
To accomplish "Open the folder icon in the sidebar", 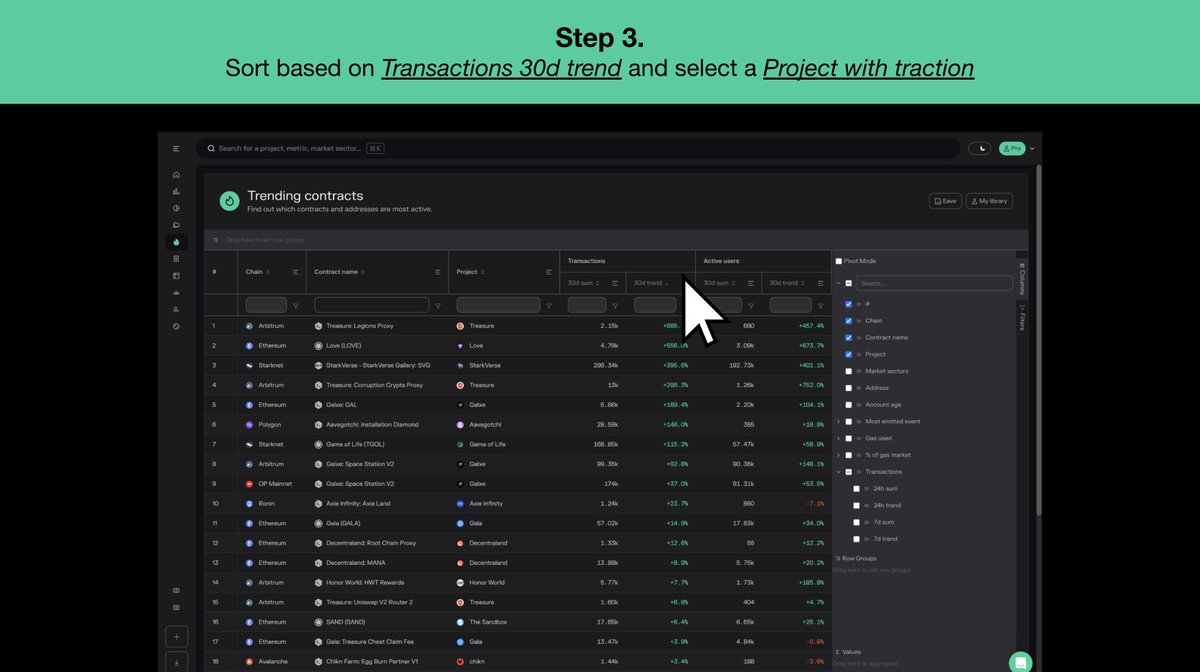I will click(x=176, y=225).
